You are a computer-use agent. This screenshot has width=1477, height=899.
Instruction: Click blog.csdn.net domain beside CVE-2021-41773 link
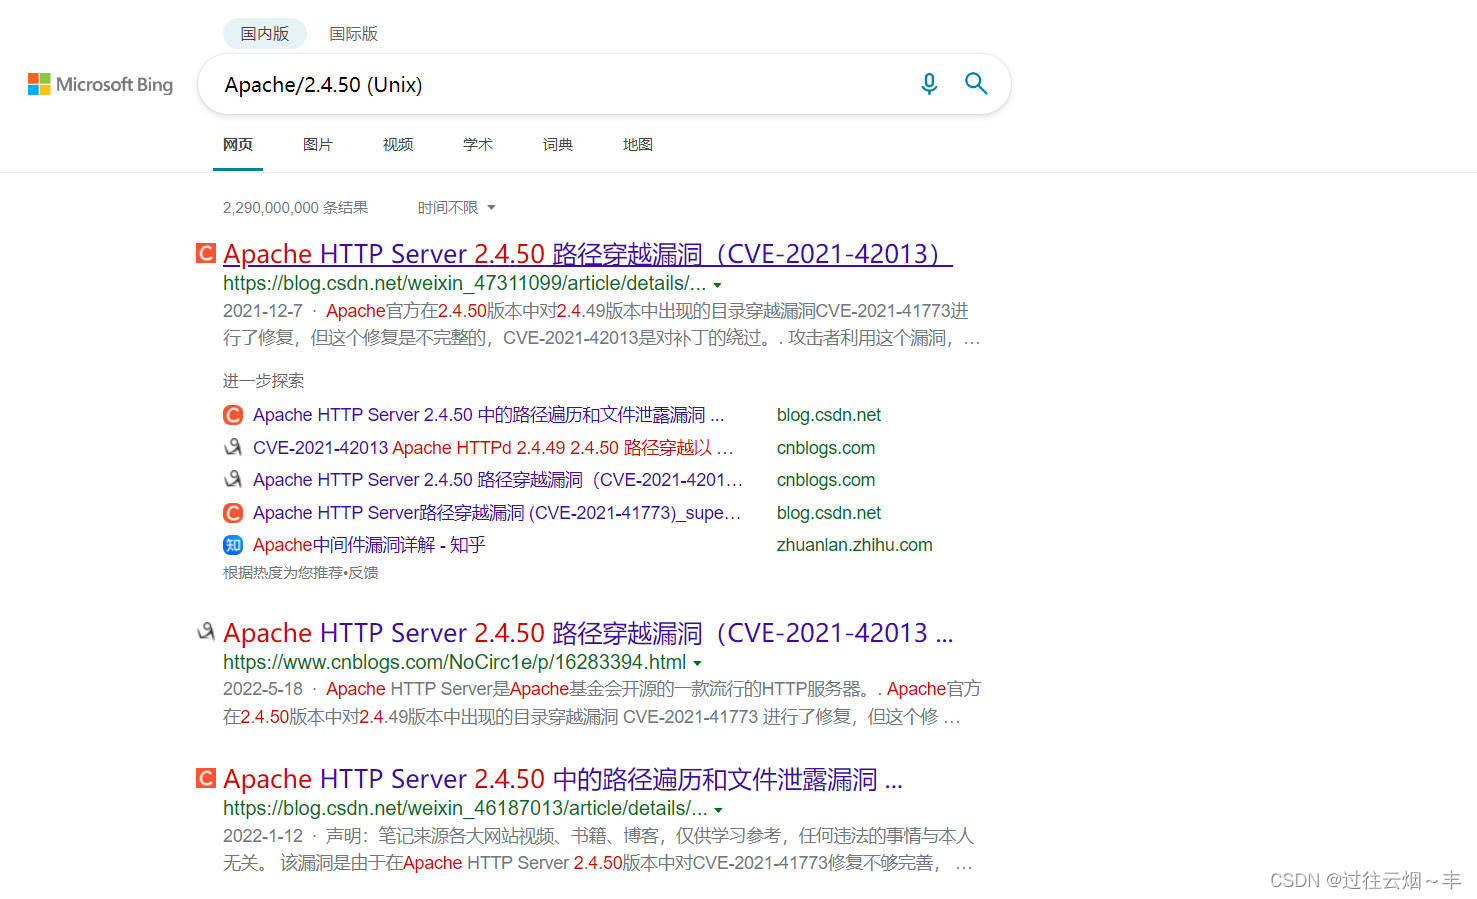(x=829, y=513)
